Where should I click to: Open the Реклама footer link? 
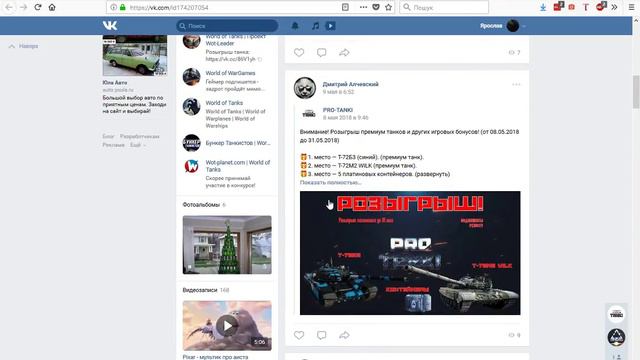pyautogui.click(x=113, y=145)
